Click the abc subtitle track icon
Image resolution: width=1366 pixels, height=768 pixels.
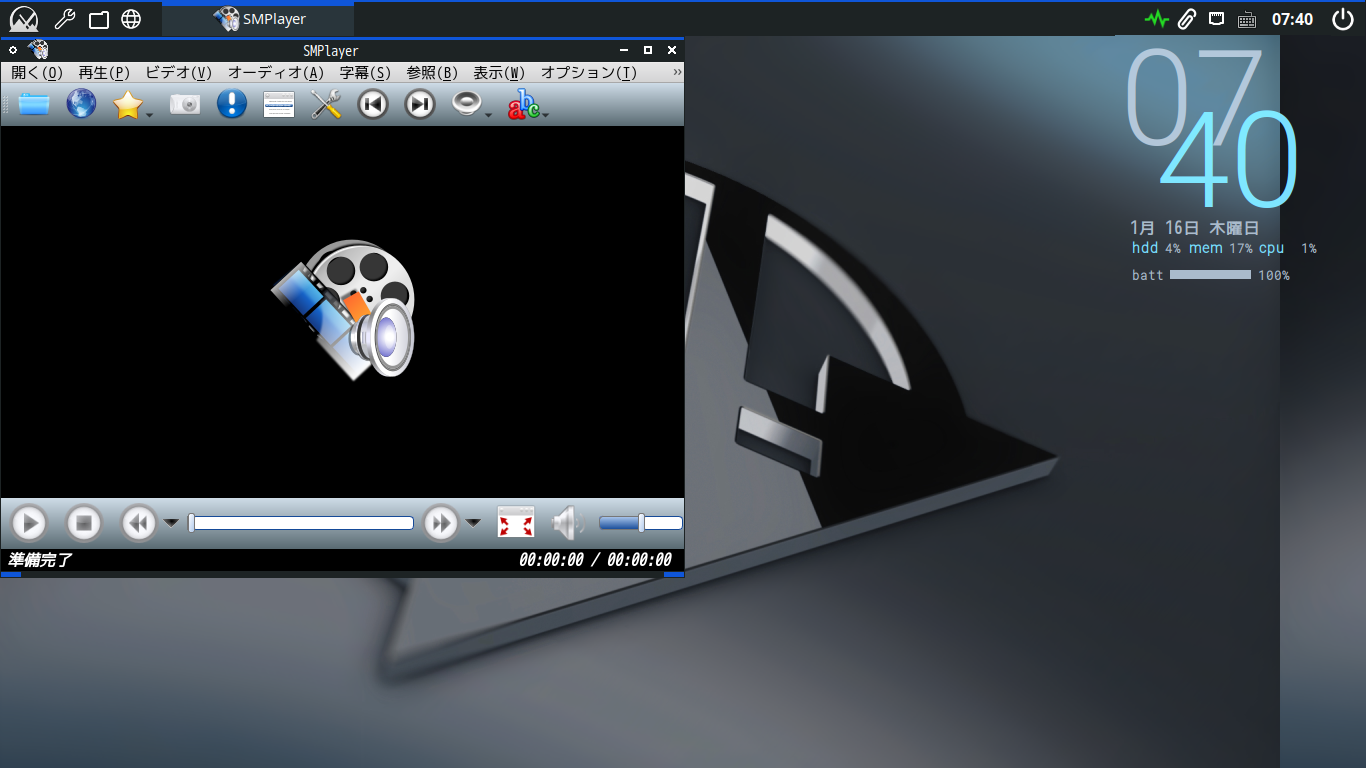pos(523,104)
